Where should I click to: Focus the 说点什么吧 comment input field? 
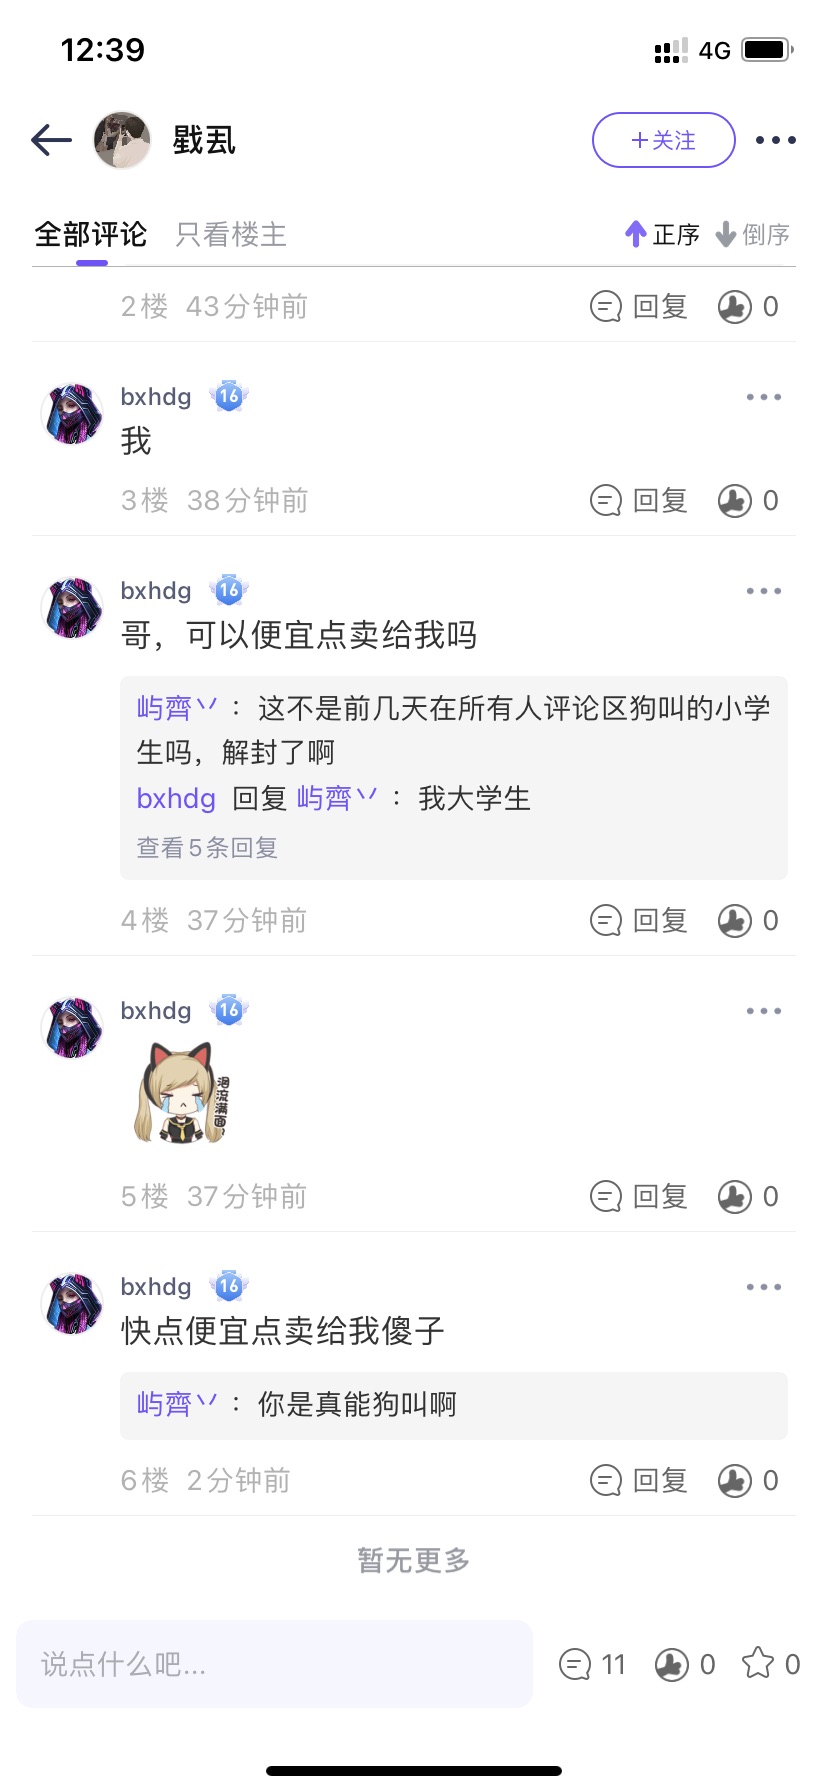274,1664
